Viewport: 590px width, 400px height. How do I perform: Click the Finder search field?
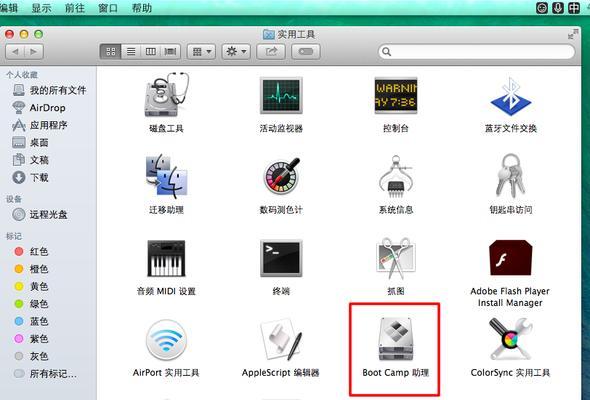tap(476, 52)
